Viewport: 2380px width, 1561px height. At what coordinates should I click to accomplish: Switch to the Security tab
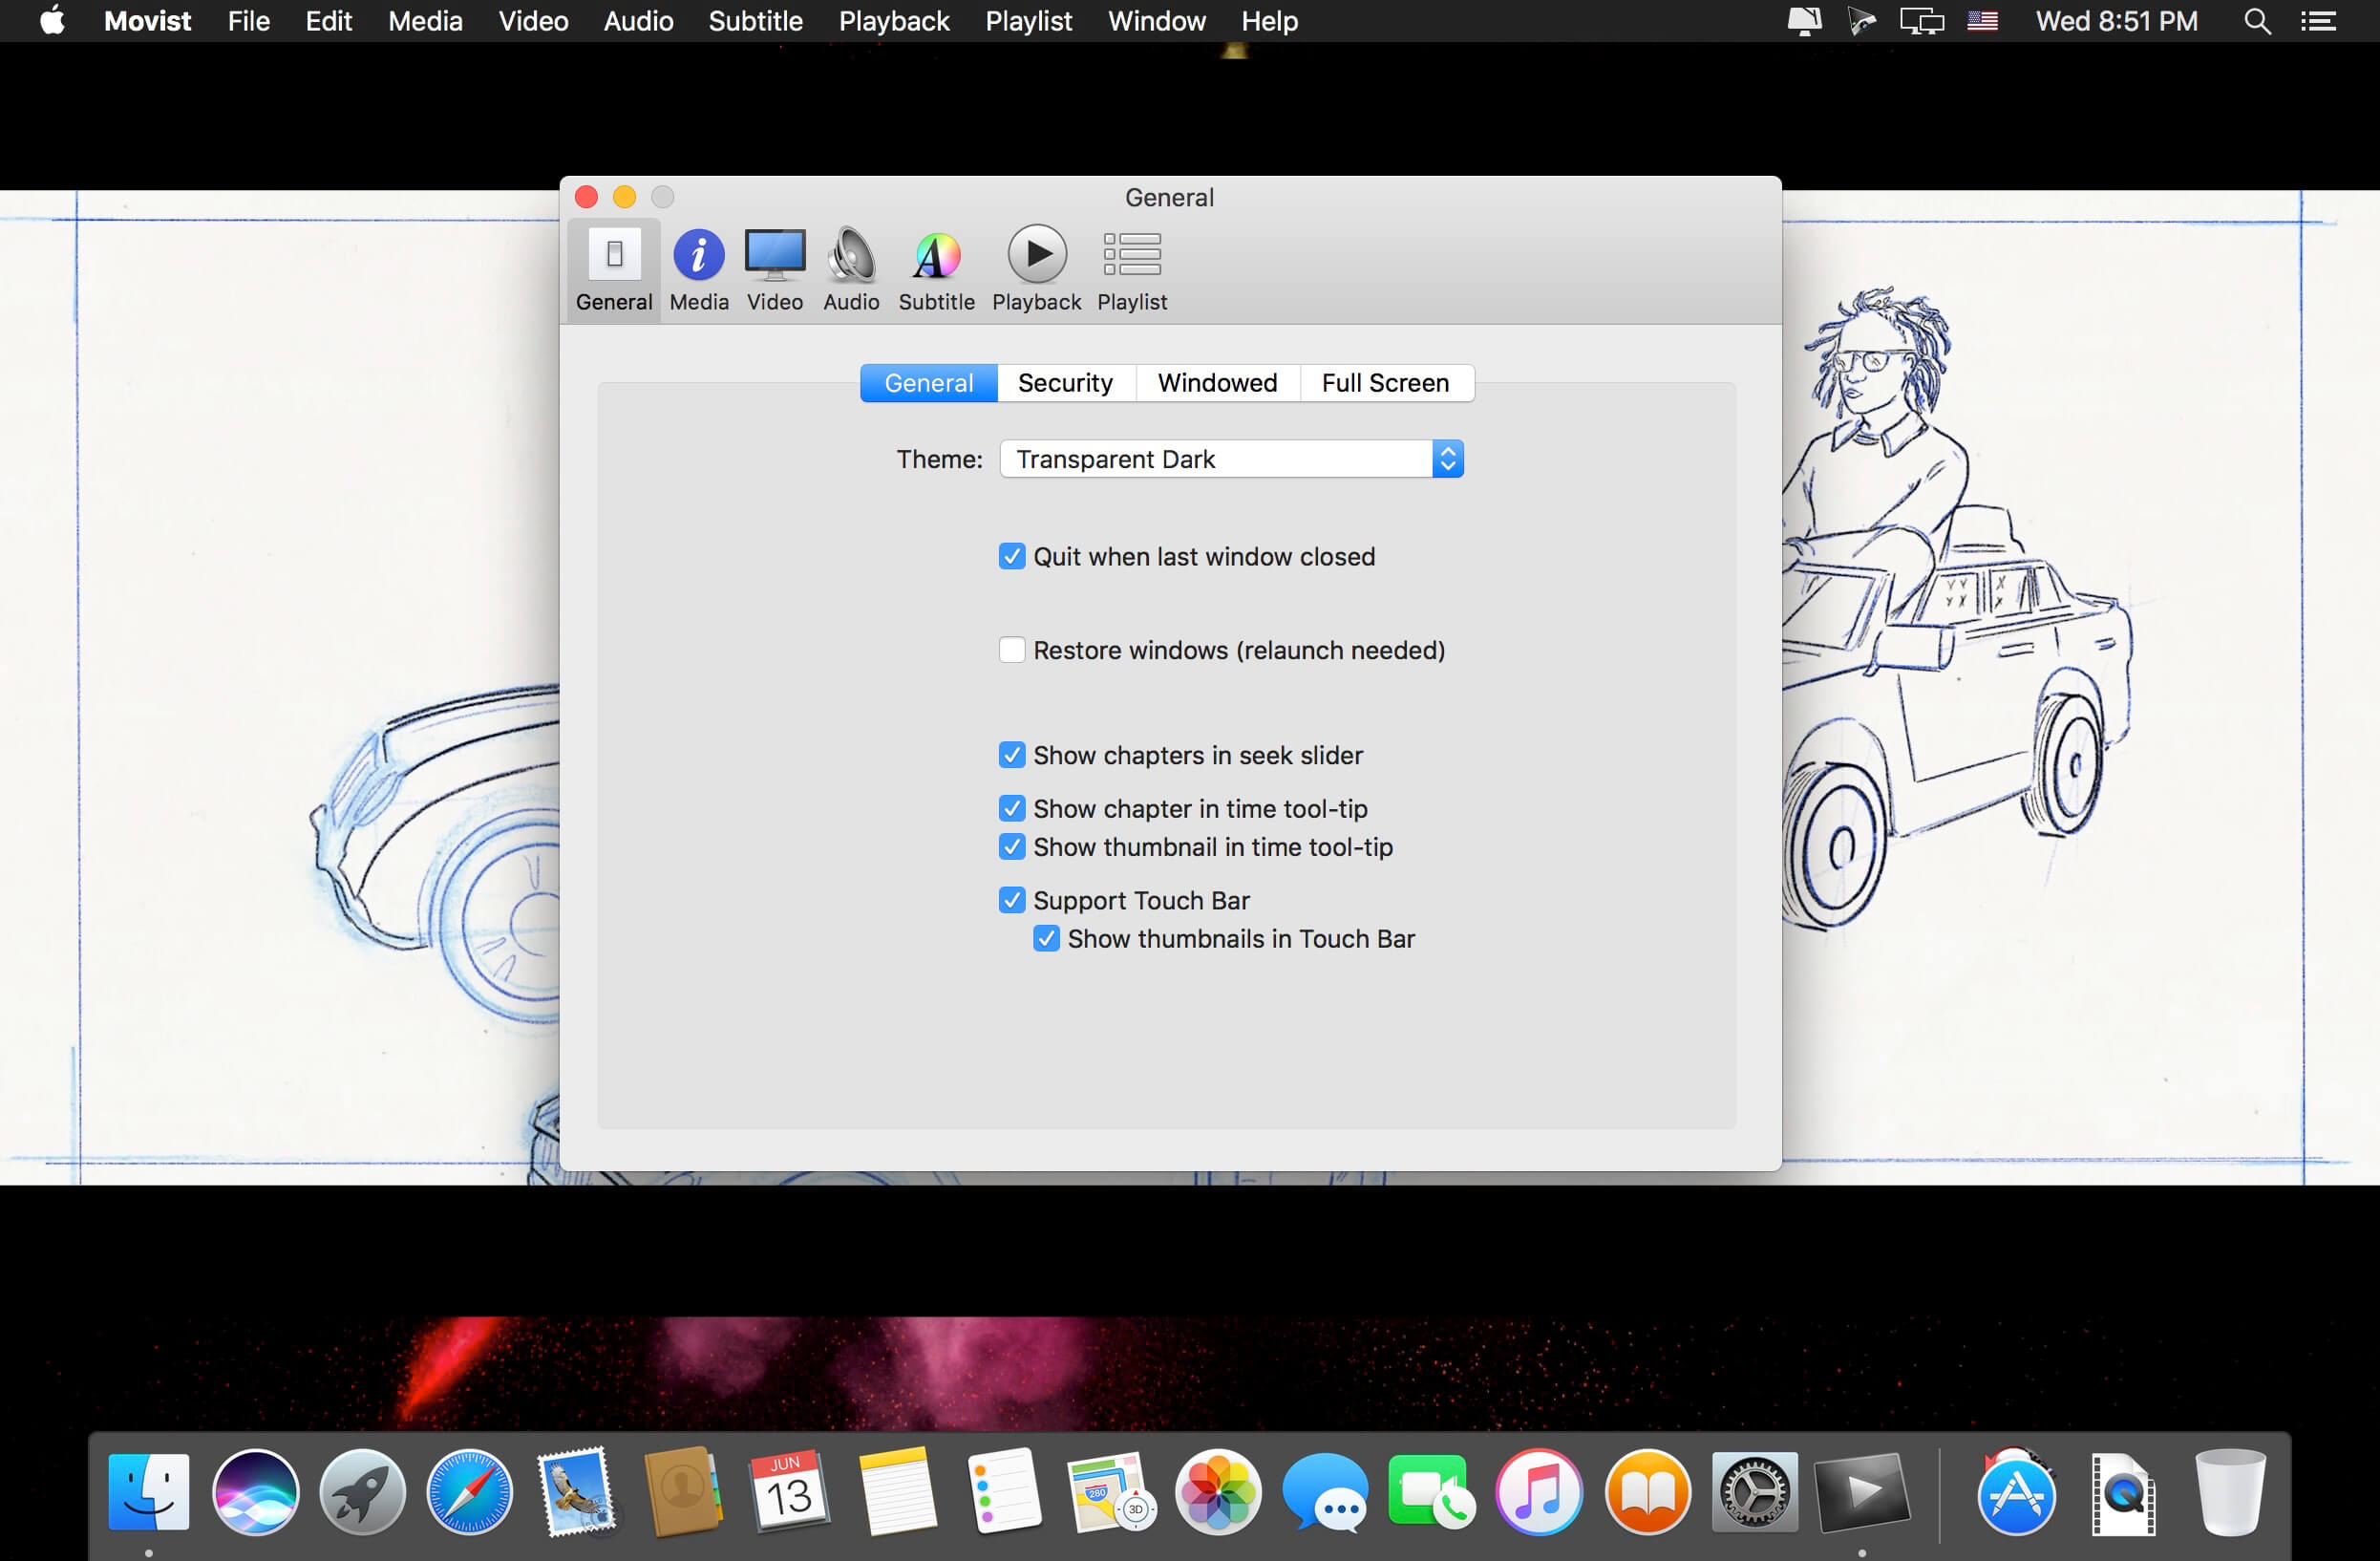1065,383
